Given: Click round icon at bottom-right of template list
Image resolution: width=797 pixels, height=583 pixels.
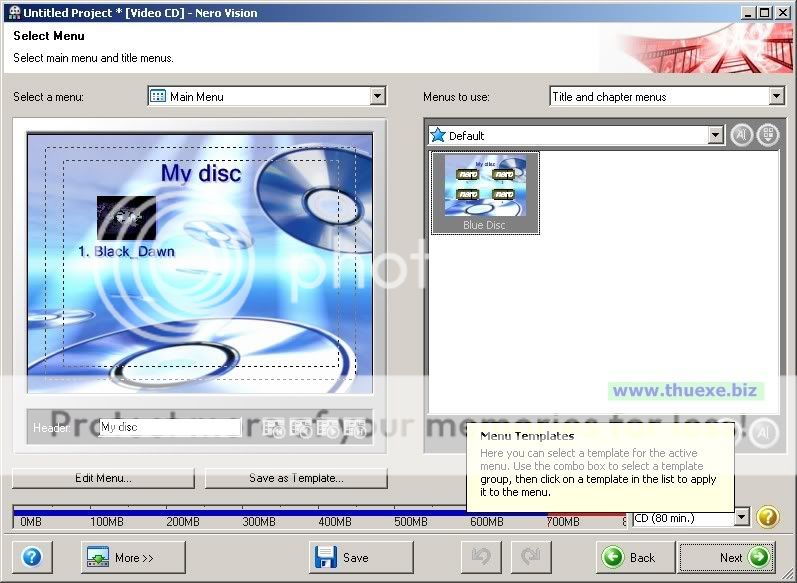Looking at the screenshot, I should pos(763,431).
